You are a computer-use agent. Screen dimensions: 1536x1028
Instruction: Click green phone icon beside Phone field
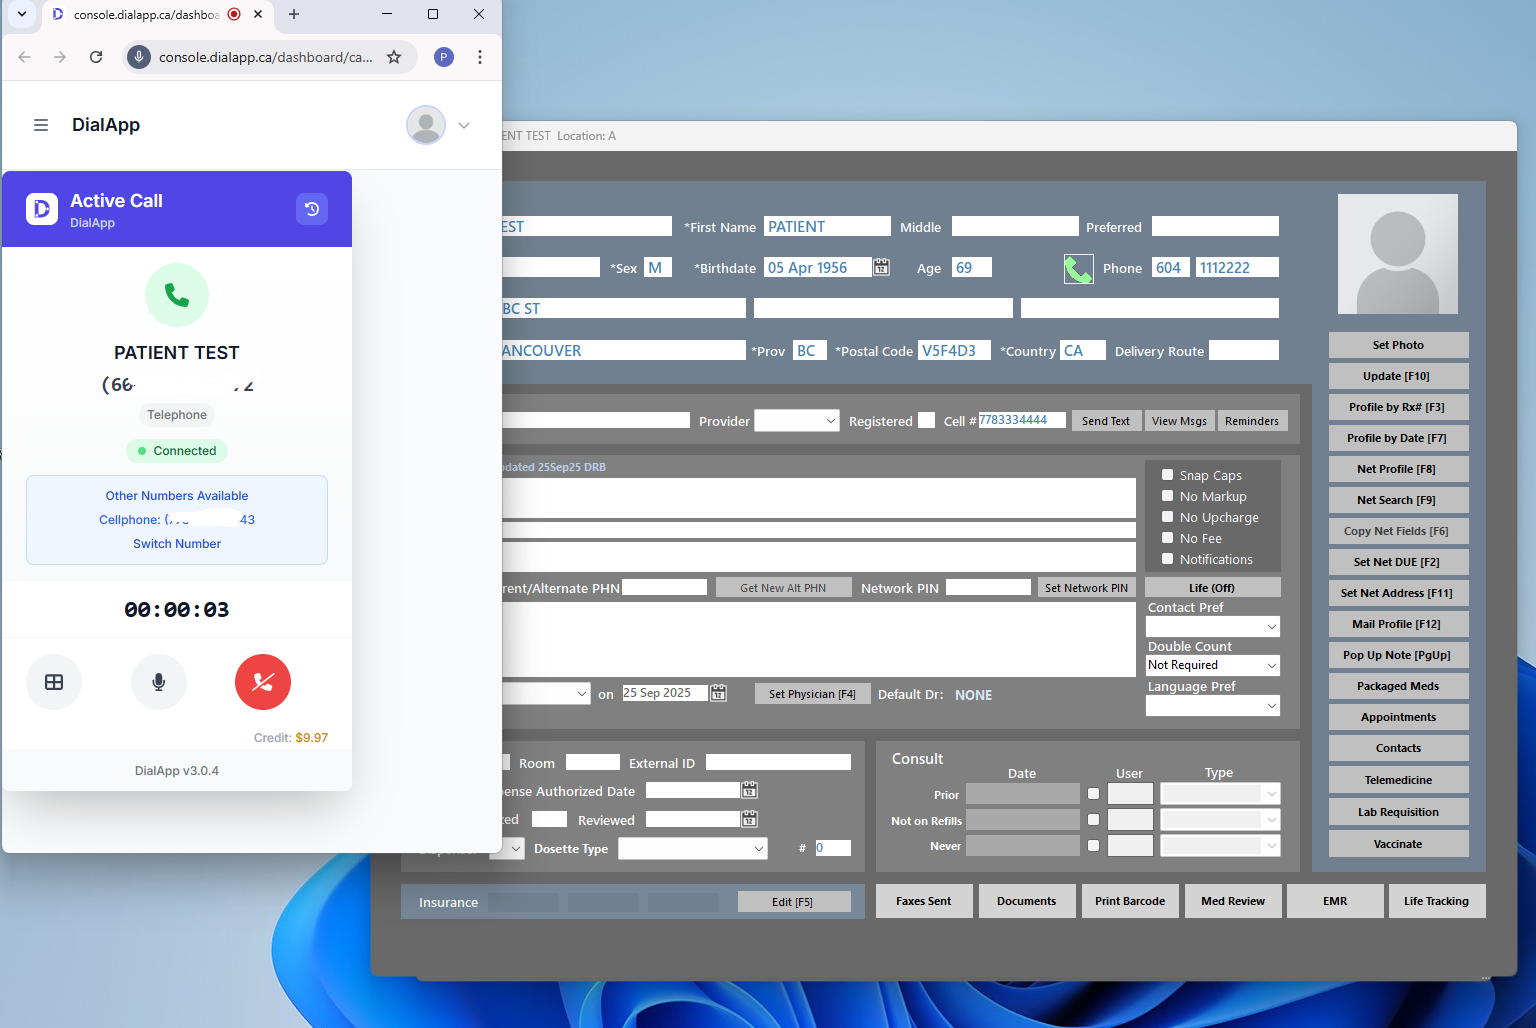click(x=1078, y=269)
